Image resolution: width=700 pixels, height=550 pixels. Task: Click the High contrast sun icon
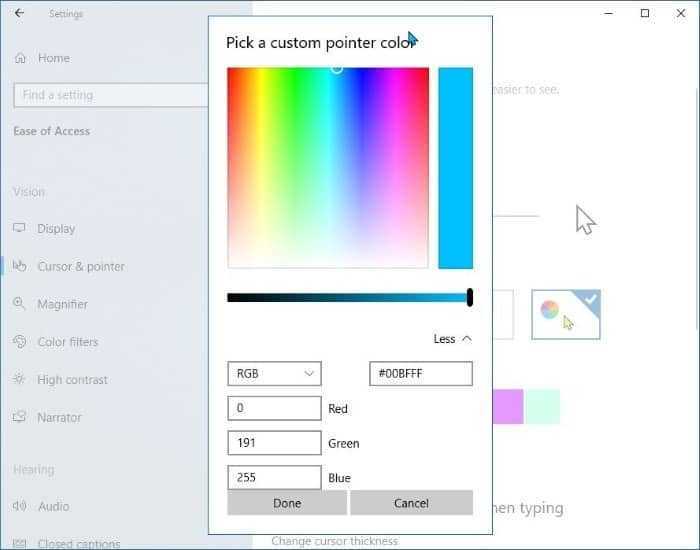(19, 379)
